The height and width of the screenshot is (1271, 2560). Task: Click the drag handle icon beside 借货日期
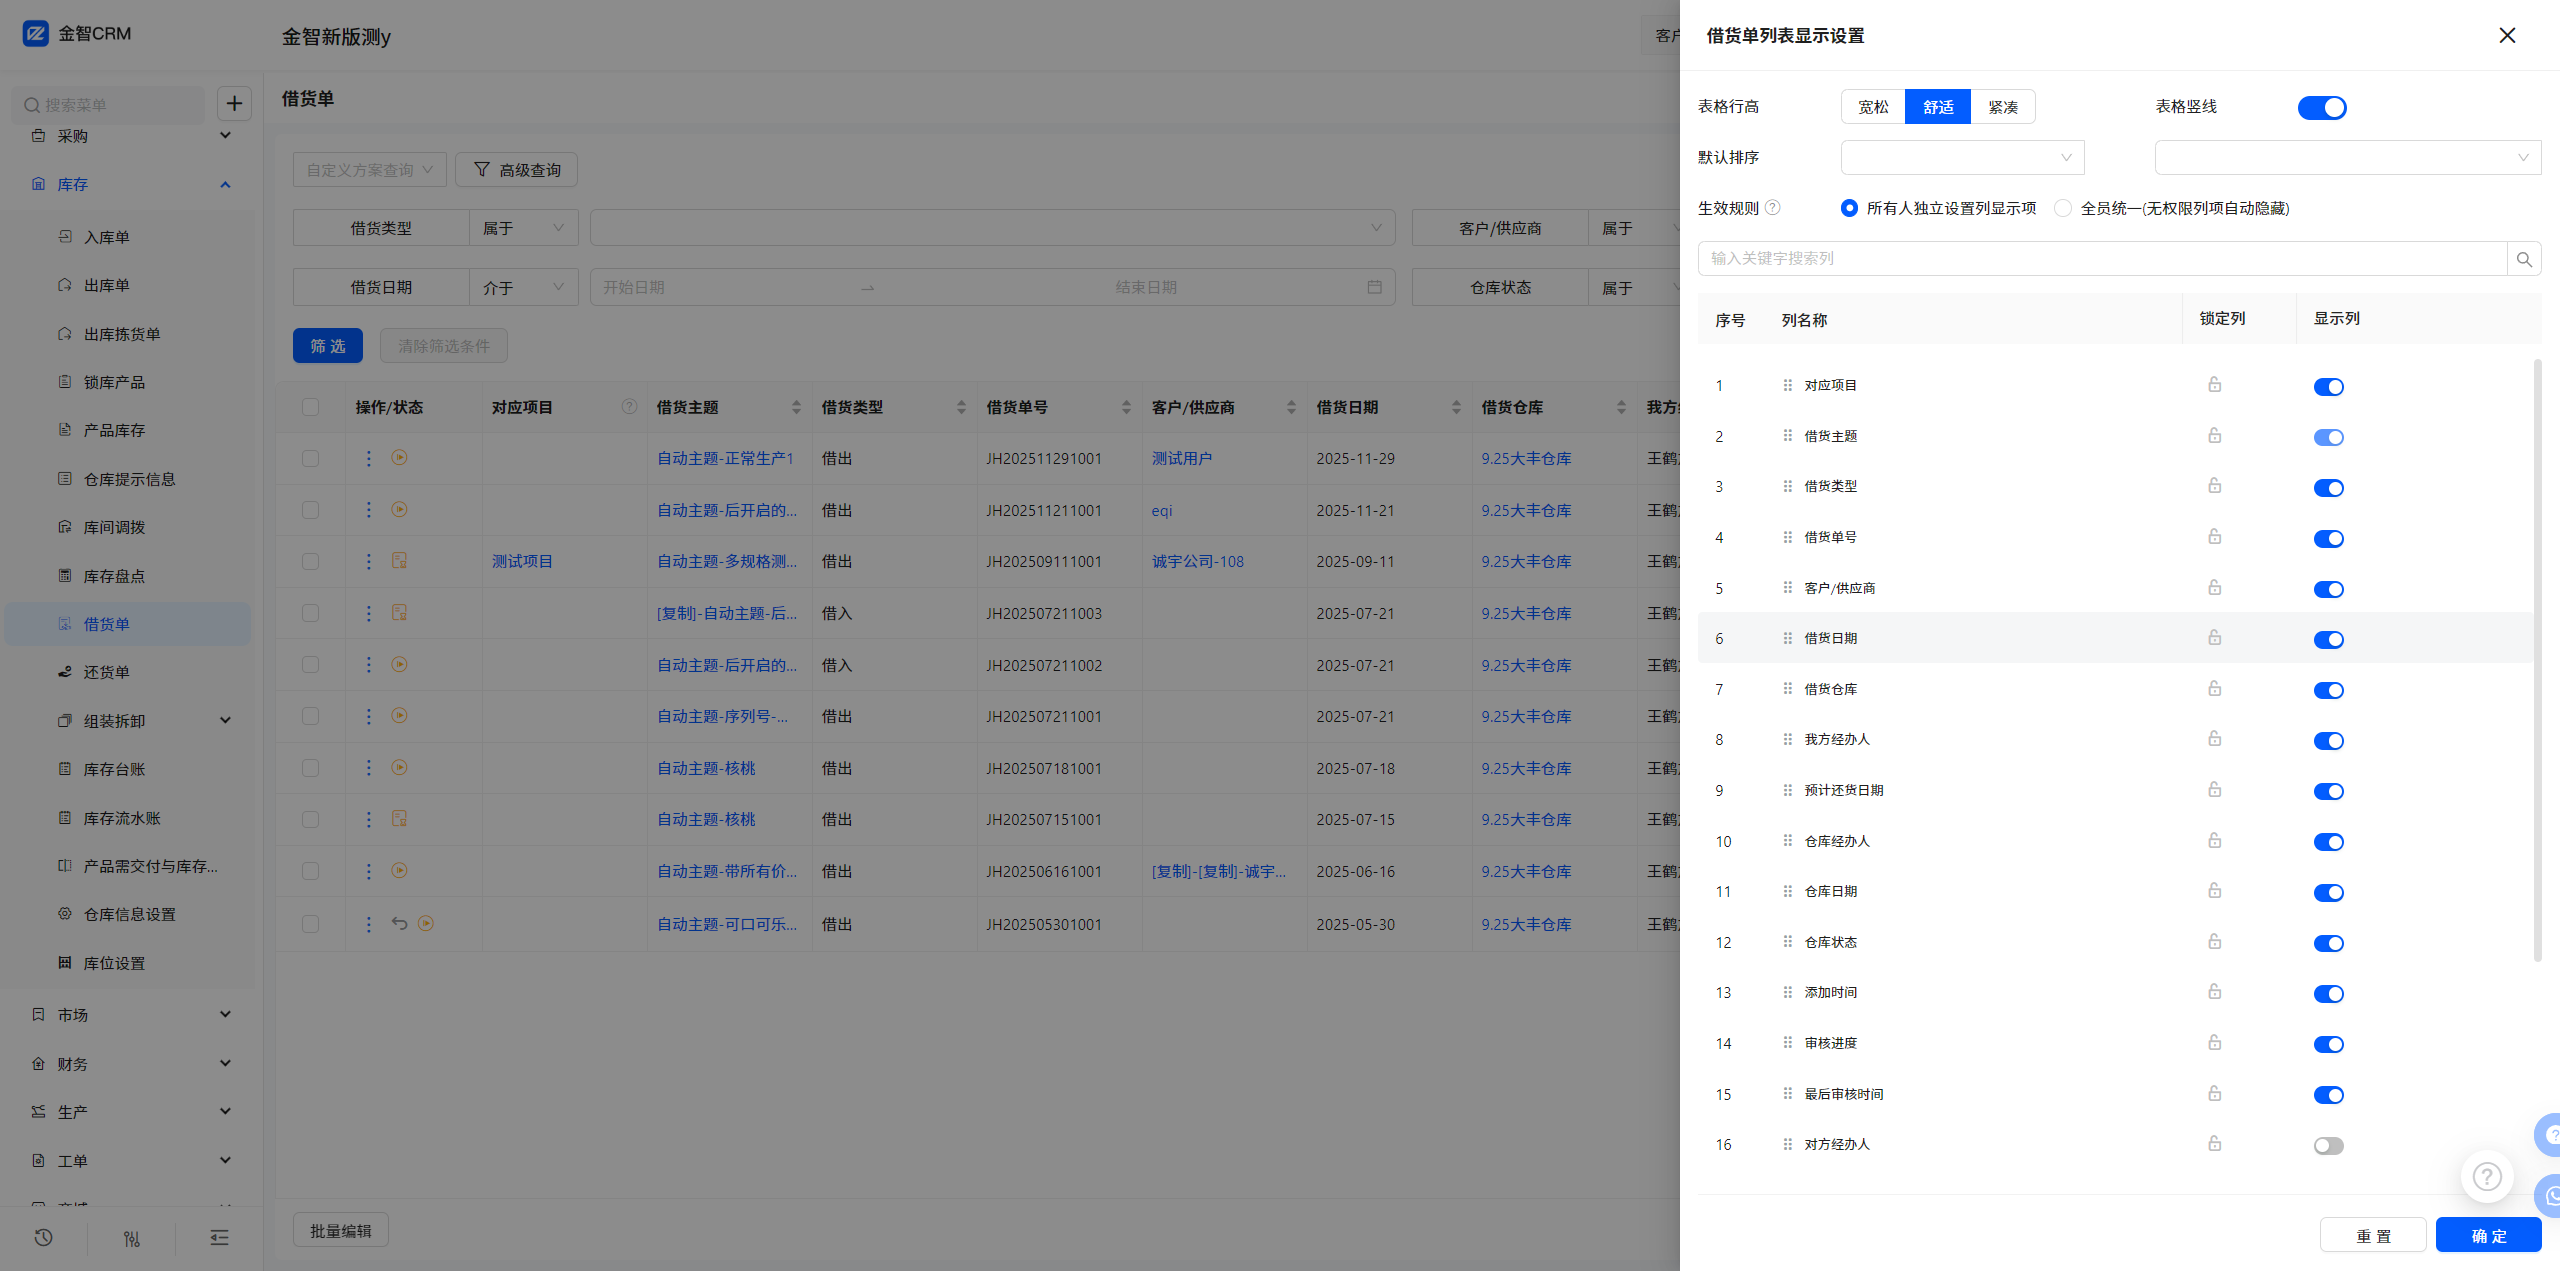point(1787,638)
